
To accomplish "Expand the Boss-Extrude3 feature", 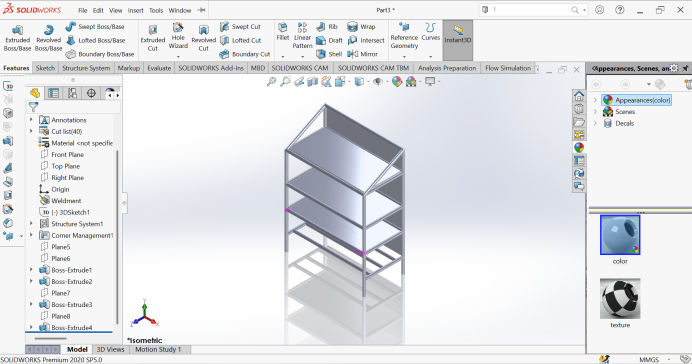I will pyautogui.click(x=31, y=304).
